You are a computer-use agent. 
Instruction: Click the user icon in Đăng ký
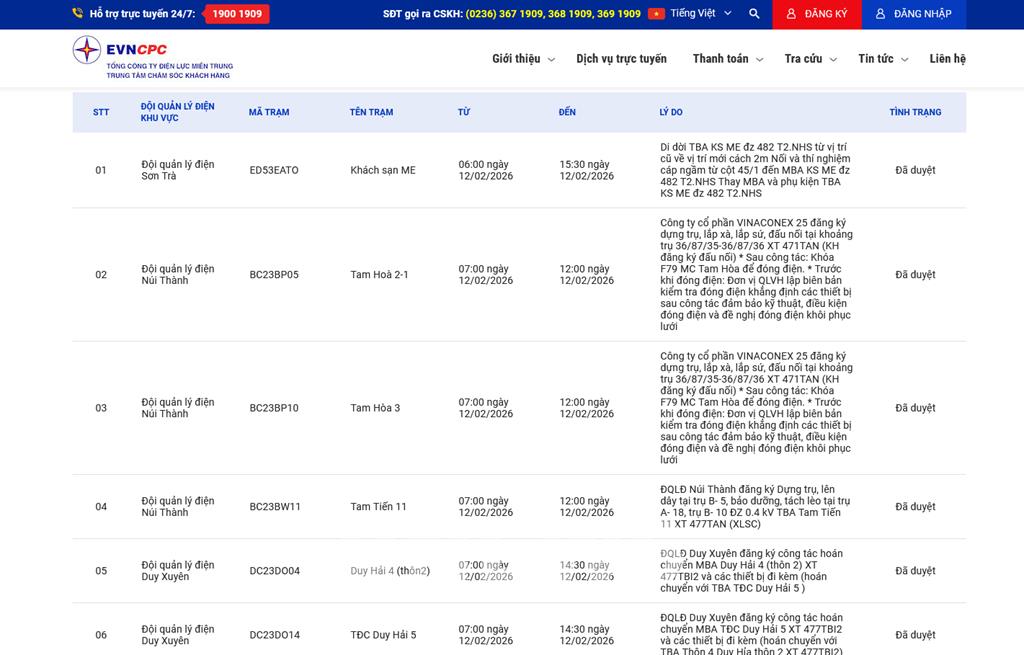pyautogui.click(x=791, y=14)
